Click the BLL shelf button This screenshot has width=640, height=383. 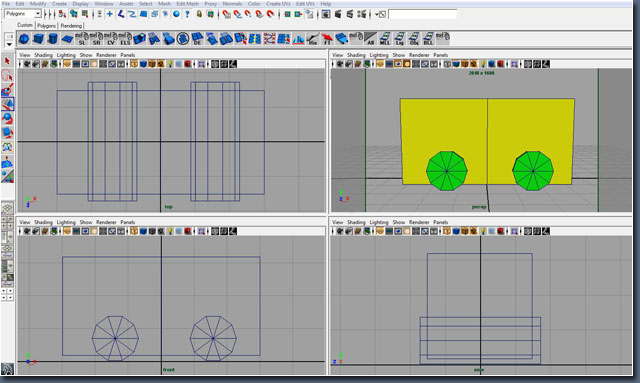tap(428, 39)
